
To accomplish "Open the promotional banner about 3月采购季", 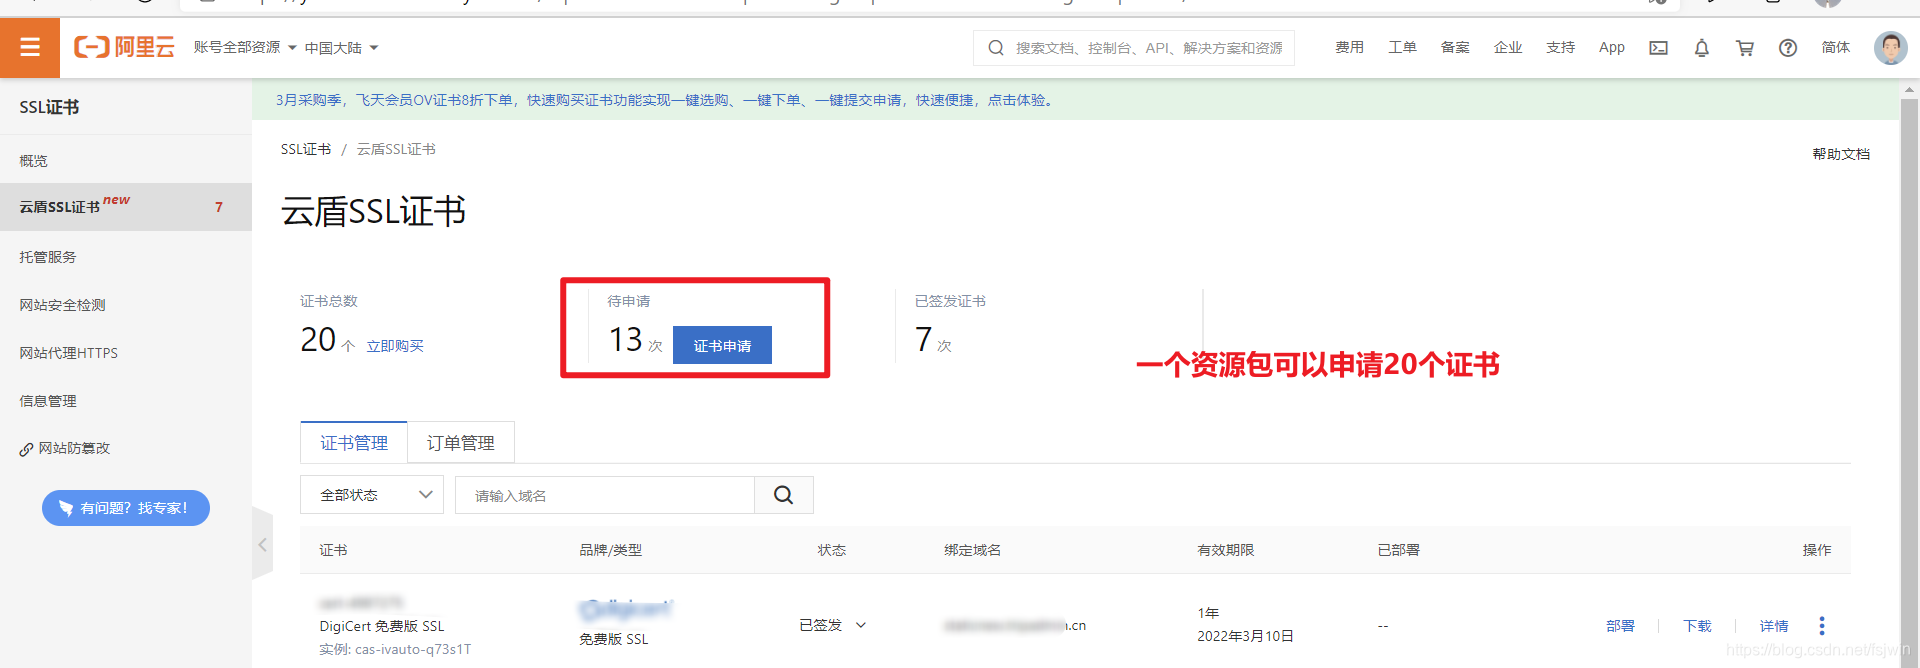I will coord(665,100).
